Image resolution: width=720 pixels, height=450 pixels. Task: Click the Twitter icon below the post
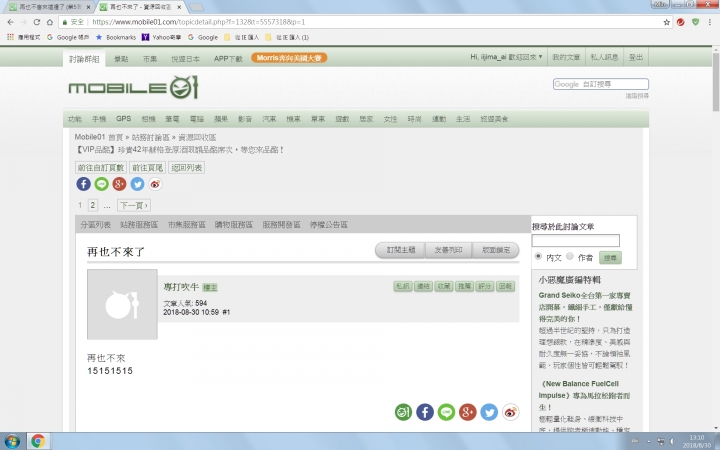[x=489, y=412]
